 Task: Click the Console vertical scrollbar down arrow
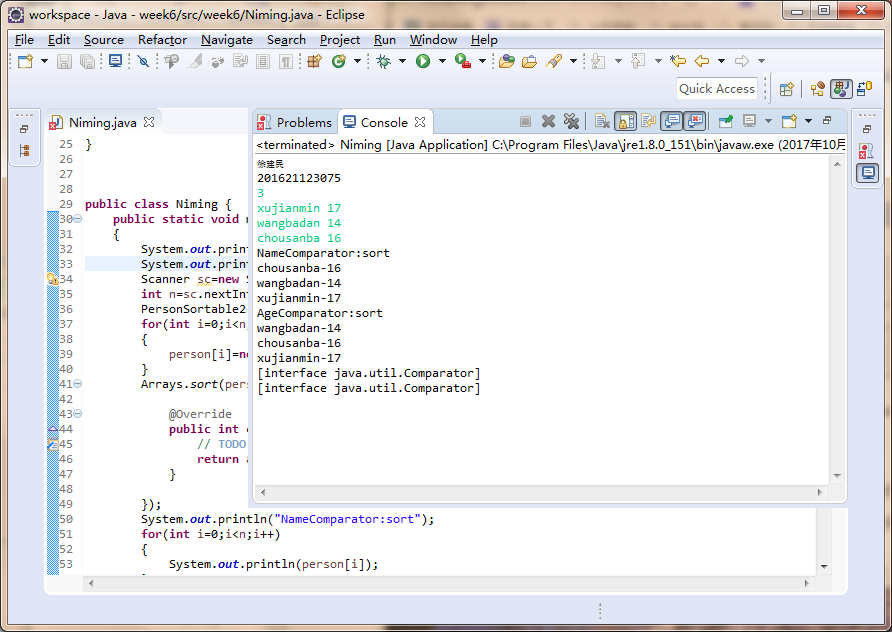(837, 476)
